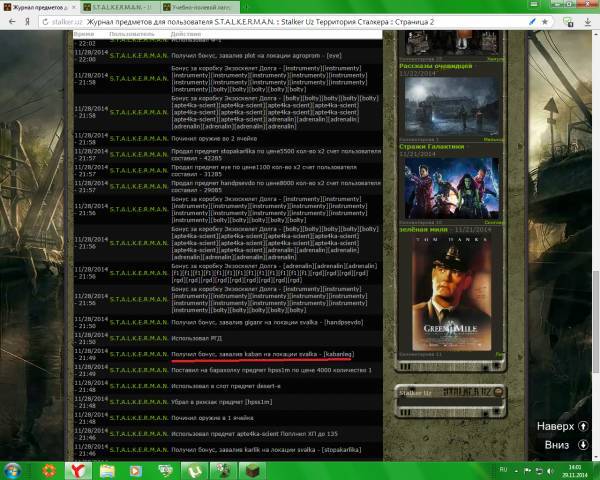Image resolution: width=600 pixels, height=480 pixels.
Task: Click the RU language indicator in tray
Action: (504, 469)
